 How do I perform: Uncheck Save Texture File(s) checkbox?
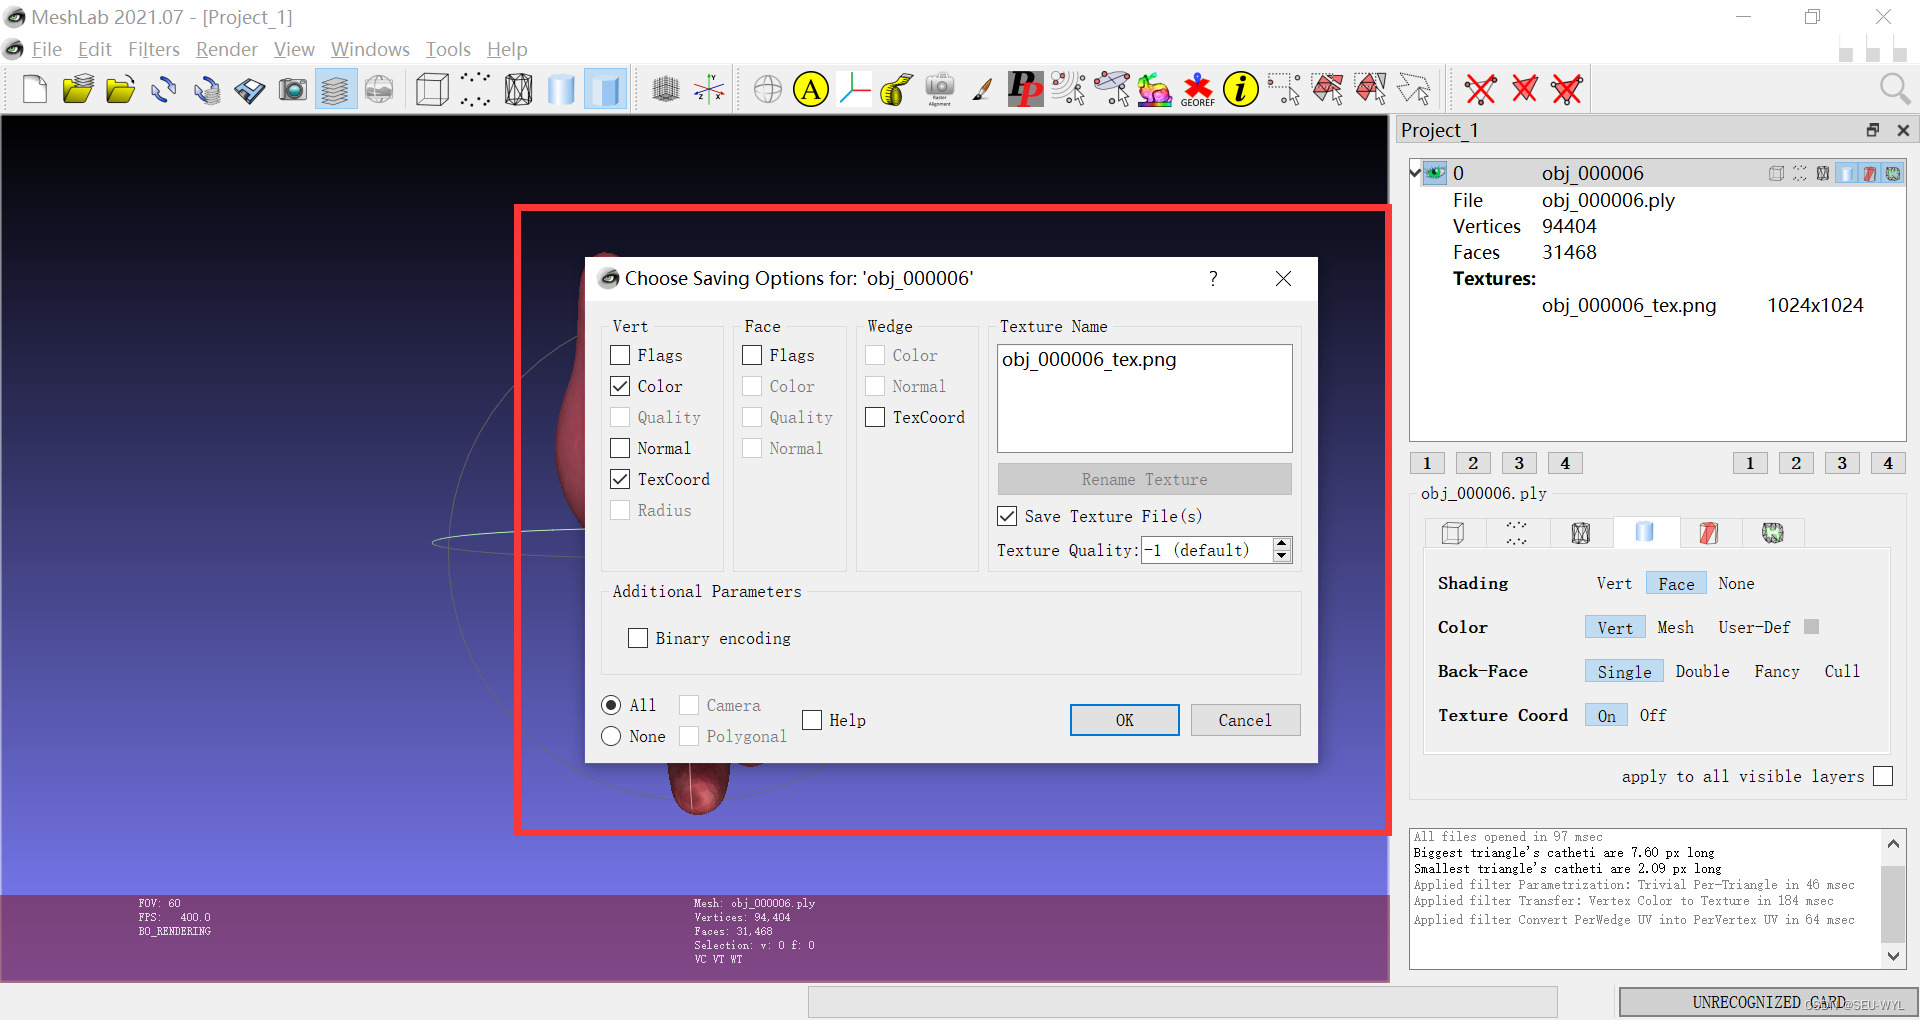[1007, 516]
